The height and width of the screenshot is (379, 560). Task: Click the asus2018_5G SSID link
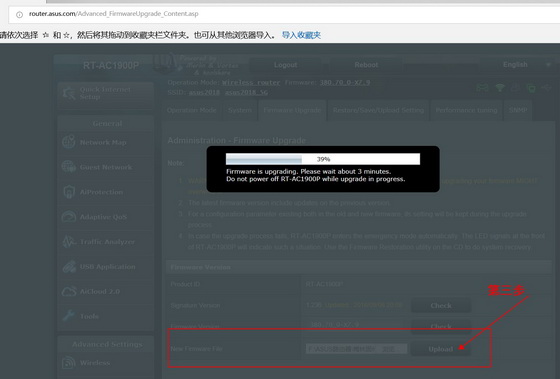246,92
